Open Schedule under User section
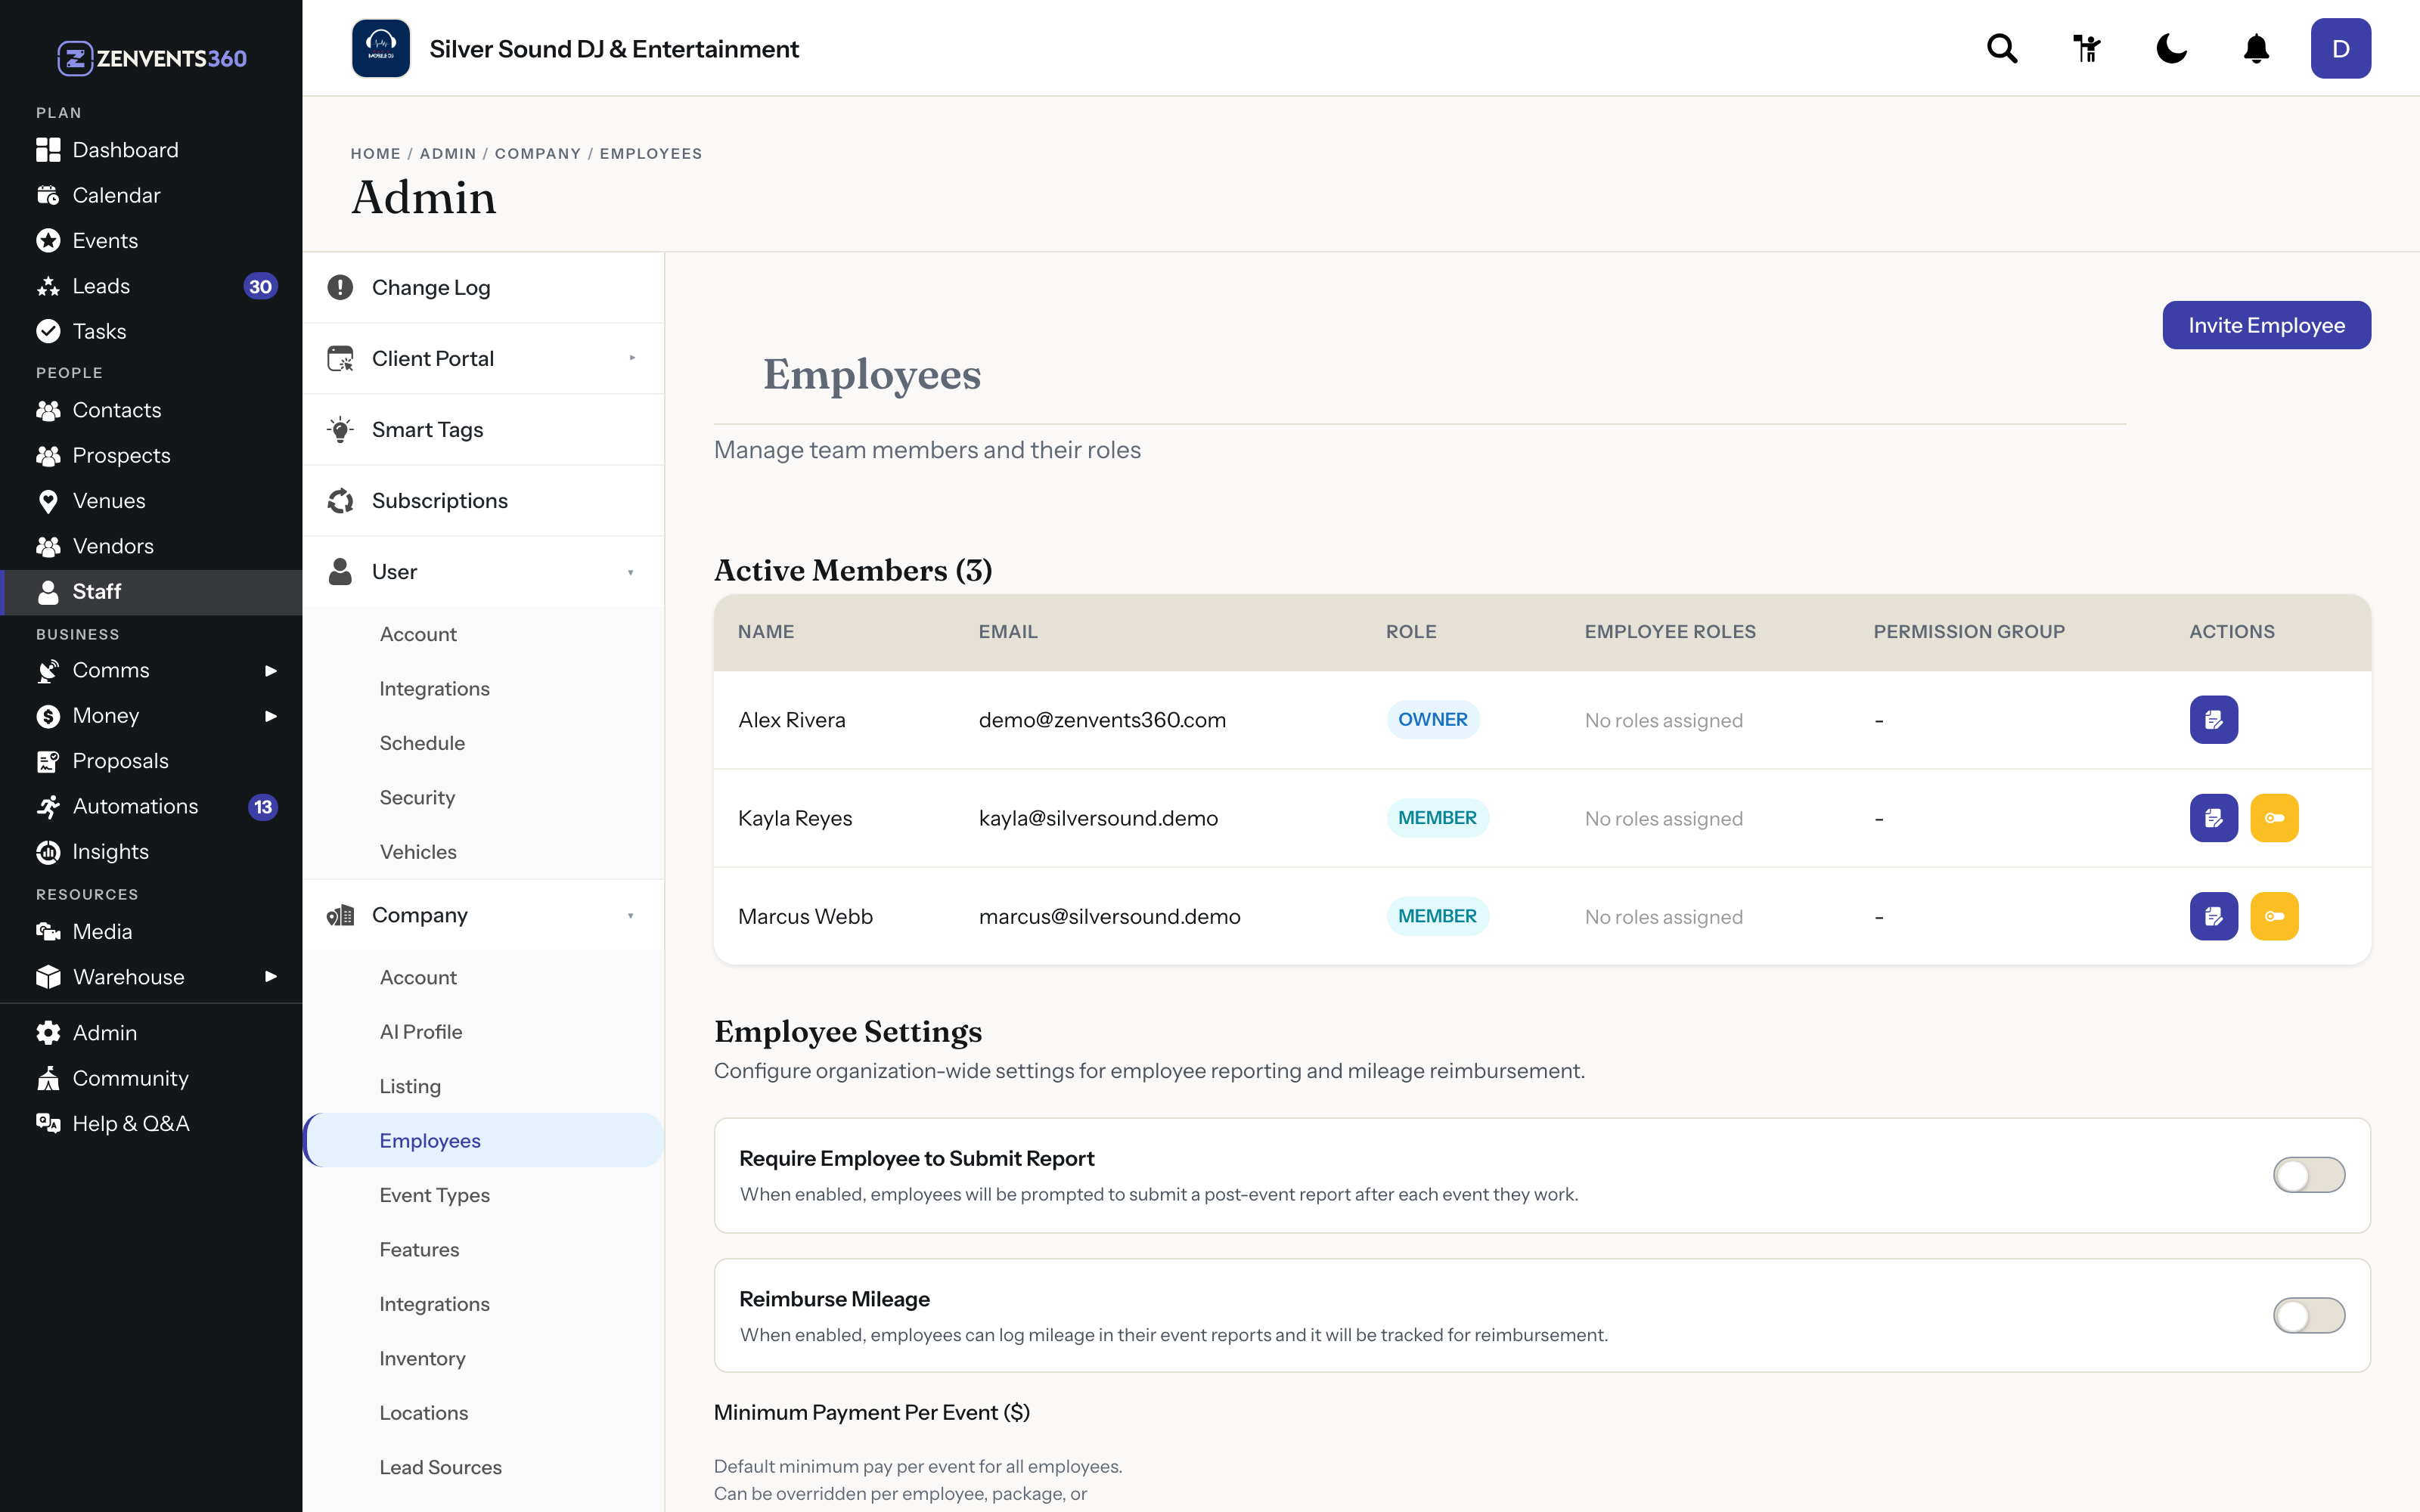Viewport: 2420px width, 1512px height. click(x=483, y=743)
